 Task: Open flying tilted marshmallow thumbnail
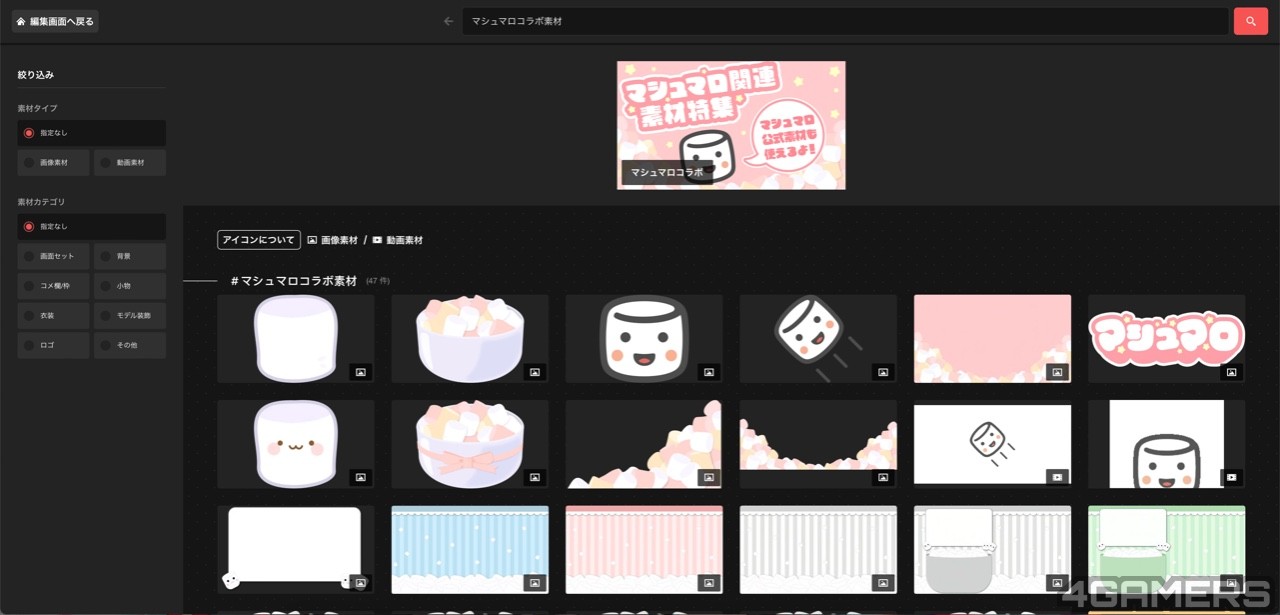point(818,338)
